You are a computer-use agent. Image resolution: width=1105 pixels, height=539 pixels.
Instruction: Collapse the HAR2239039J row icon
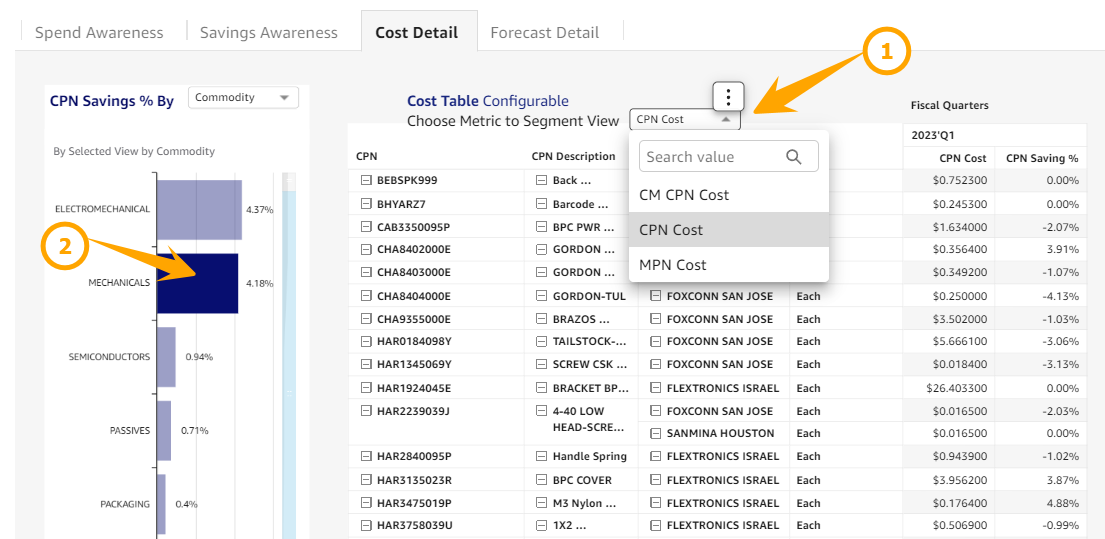(366, 411)
